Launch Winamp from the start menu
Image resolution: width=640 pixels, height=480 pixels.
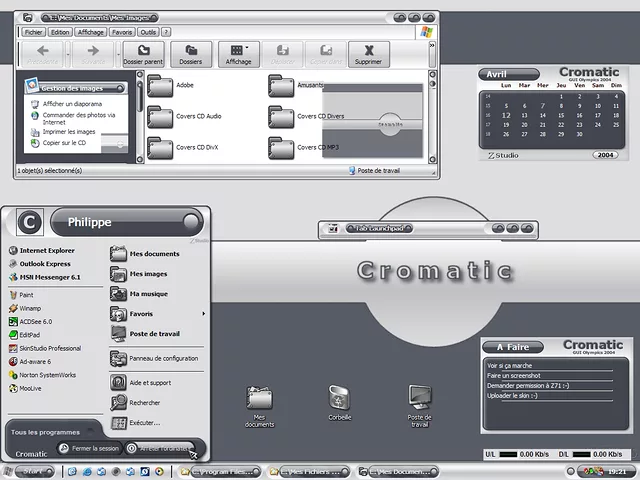point(30,308)
